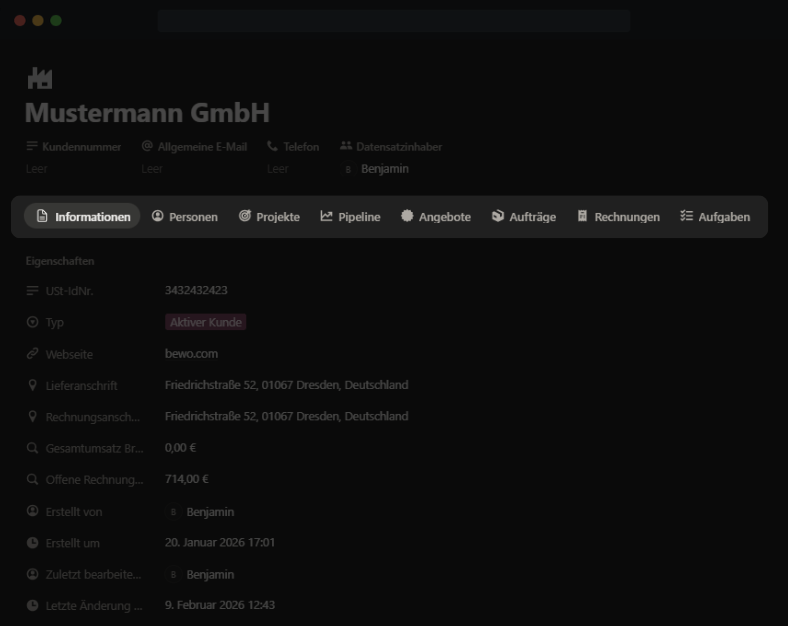
Task: Click the Rechnungen document icon
Action: coord(582,216)
